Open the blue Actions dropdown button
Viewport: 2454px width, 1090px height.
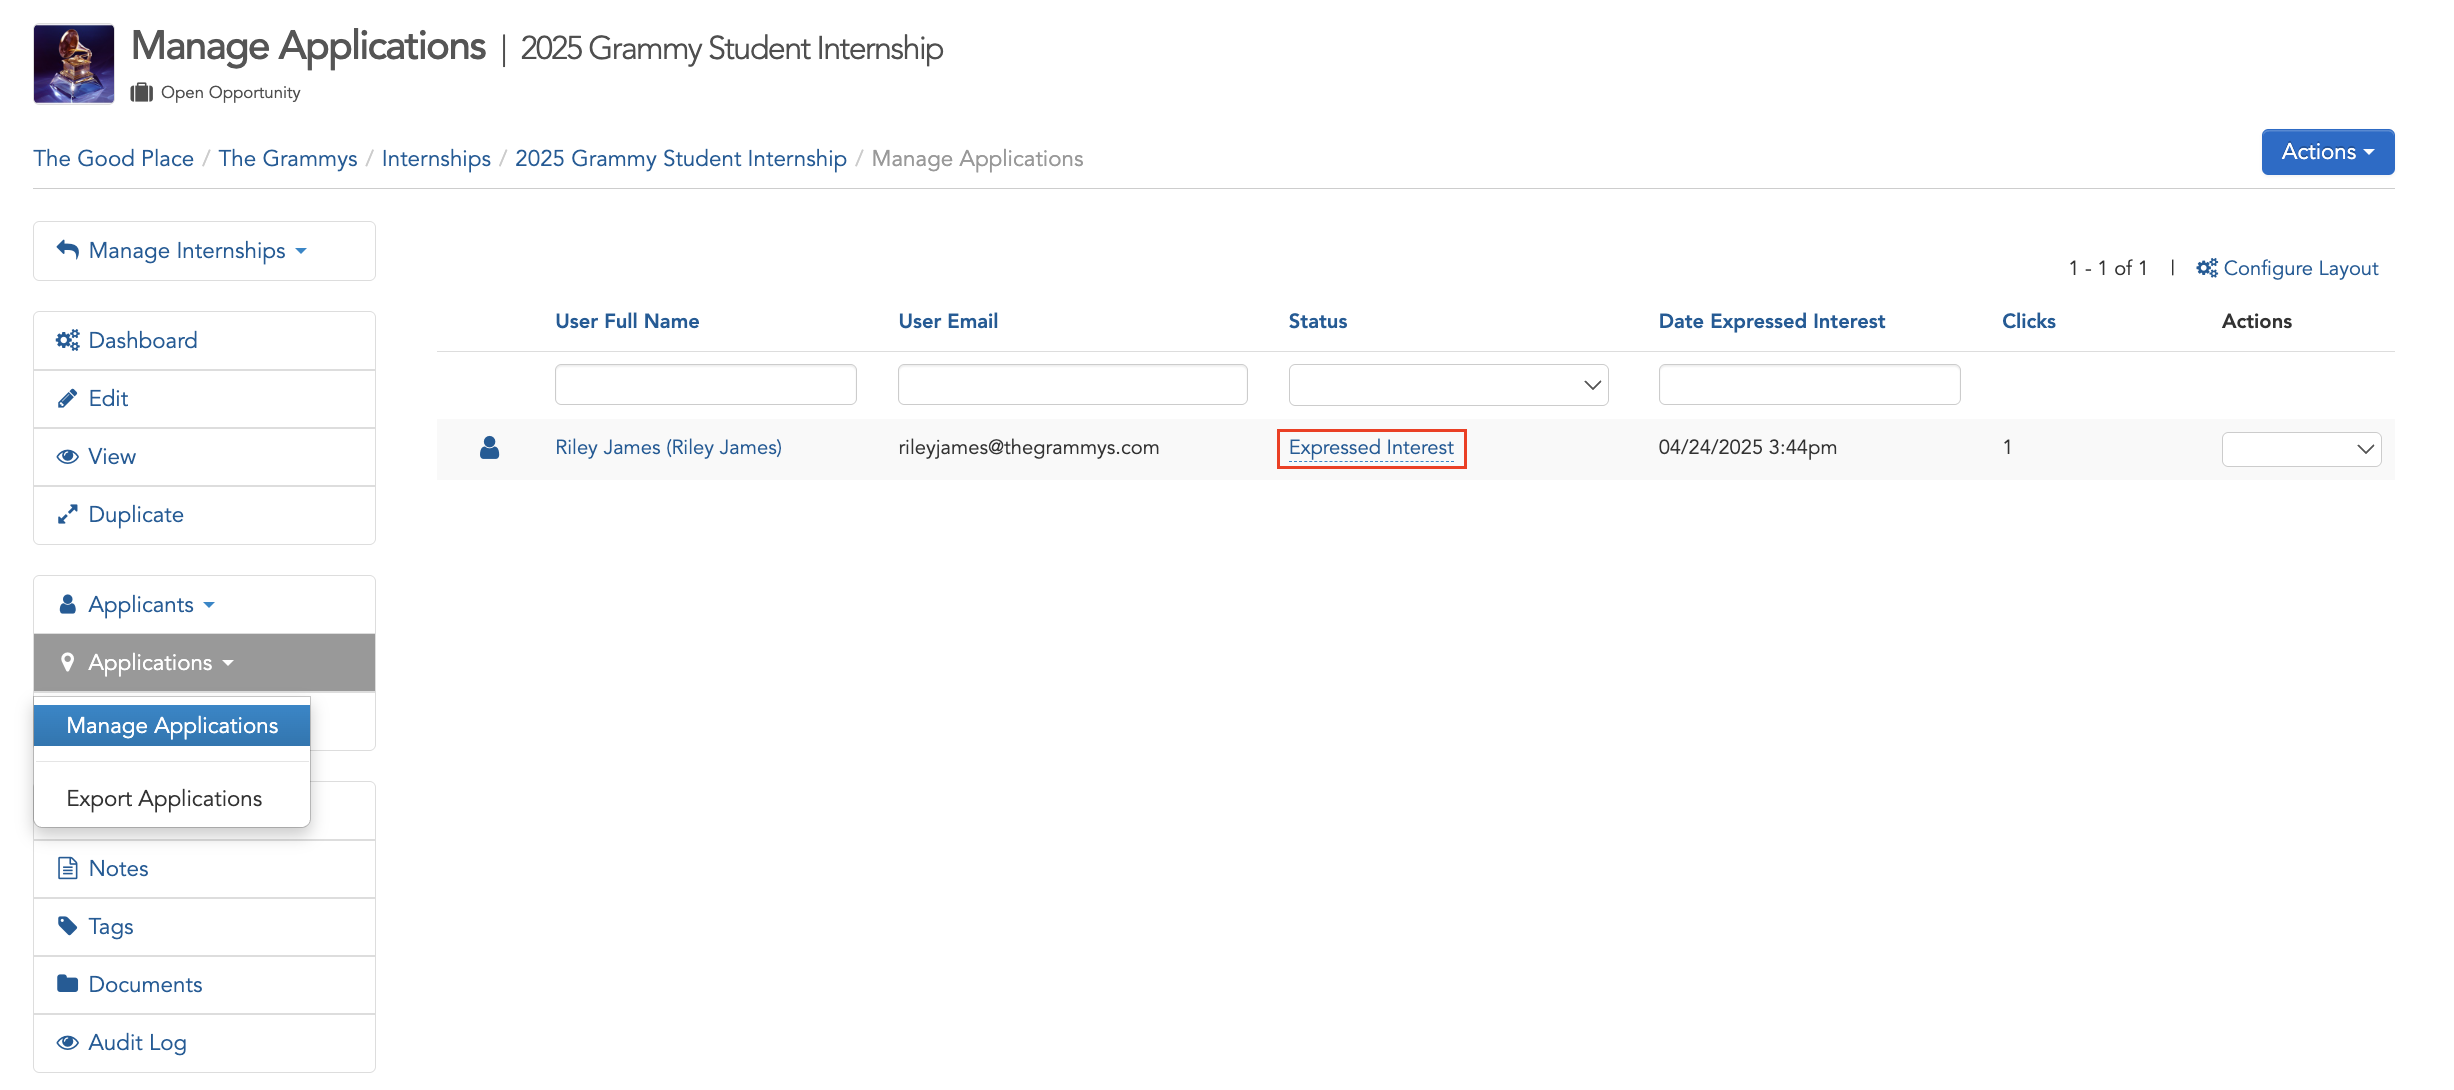(2328, 152)
